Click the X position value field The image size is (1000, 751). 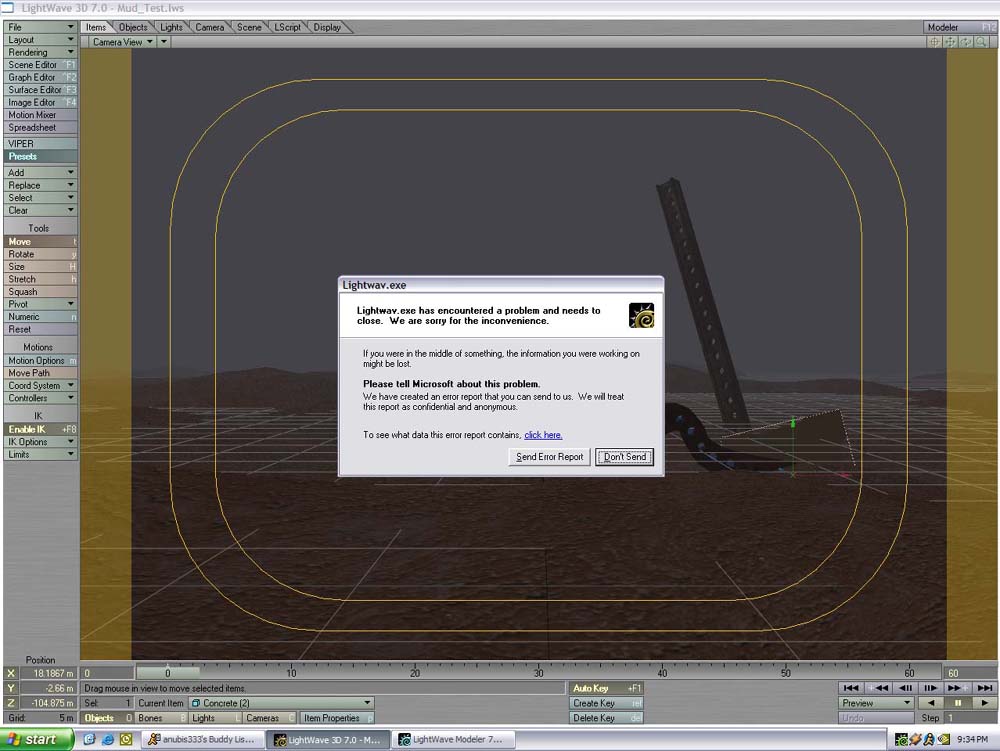pos(48,673)
